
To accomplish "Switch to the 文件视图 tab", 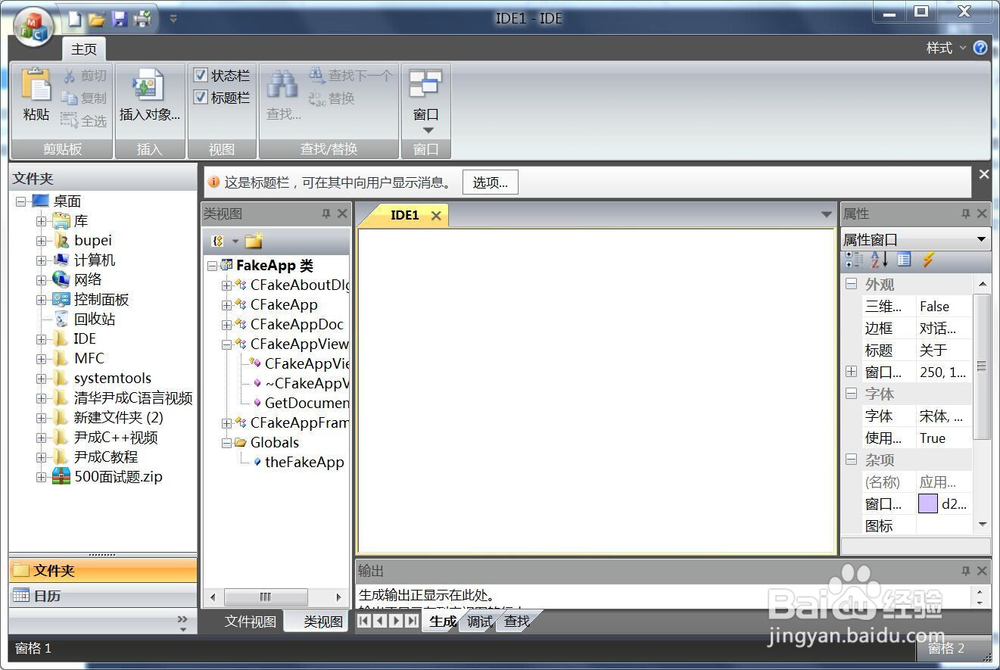I will [x=251, y=621].
